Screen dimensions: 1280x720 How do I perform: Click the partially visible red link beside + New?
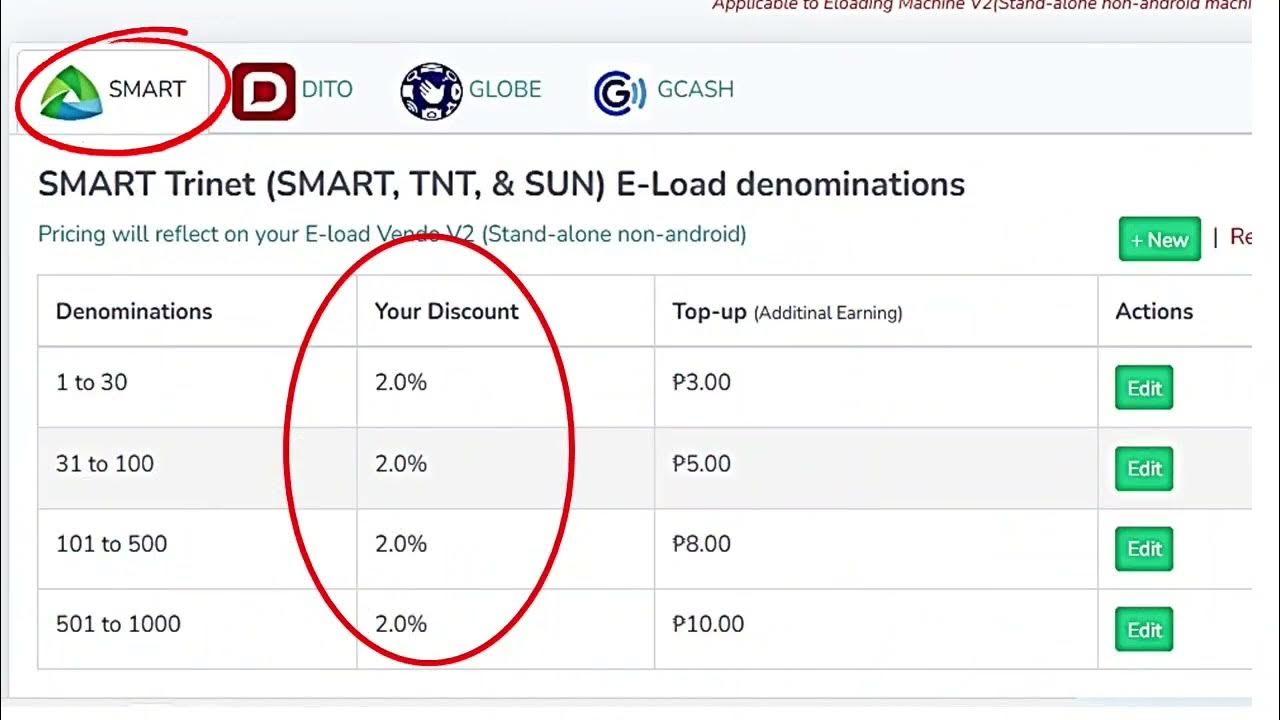click(x=1240, y=237)
